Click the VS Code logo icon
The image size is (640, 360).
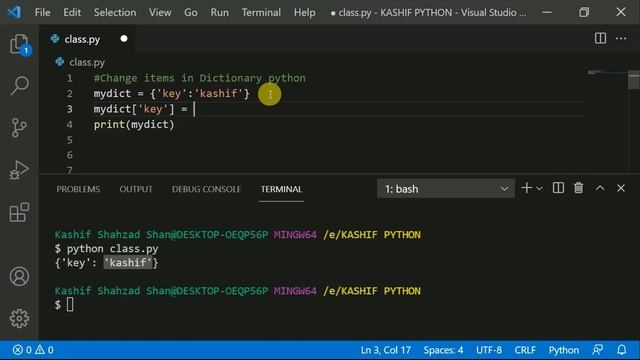[x=14, y=12]
